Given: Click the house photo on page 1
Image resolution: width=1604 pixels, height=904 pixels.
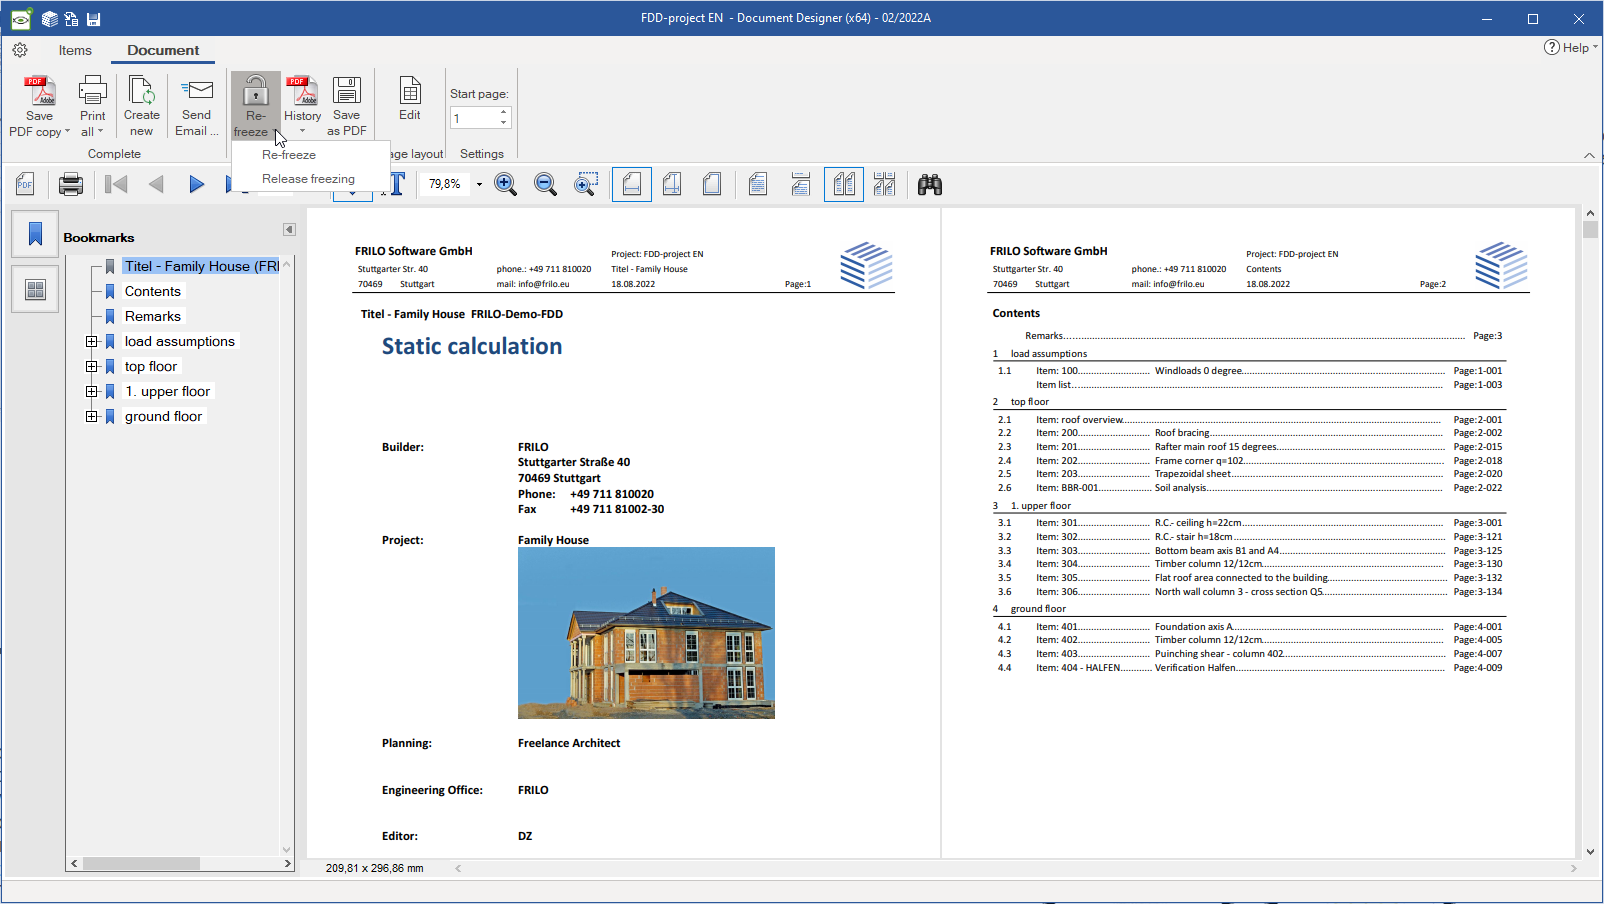Looking at the screenshot, I should [646, 633].
